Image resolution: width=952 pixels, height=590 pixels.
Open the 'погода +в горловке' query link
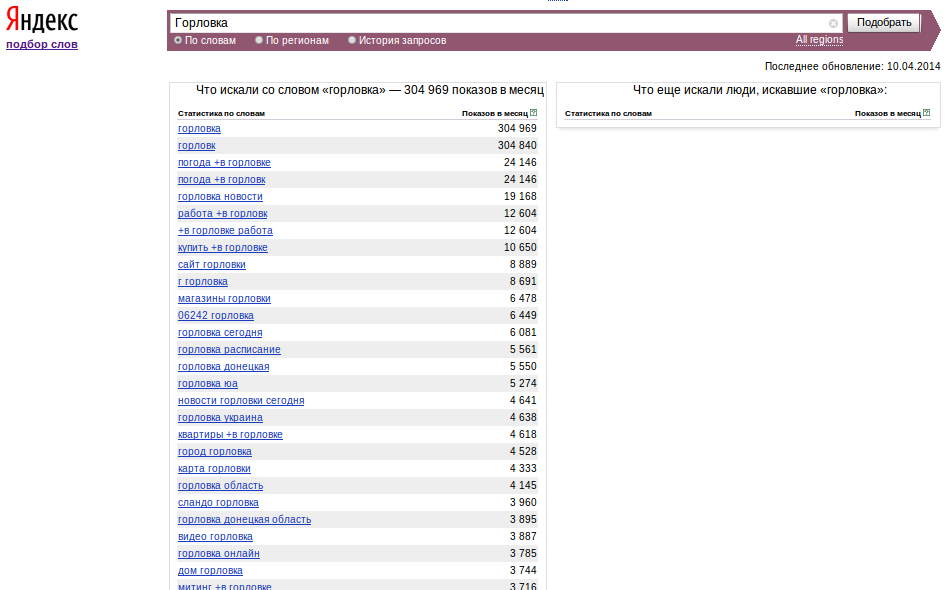tap(224, 163)
